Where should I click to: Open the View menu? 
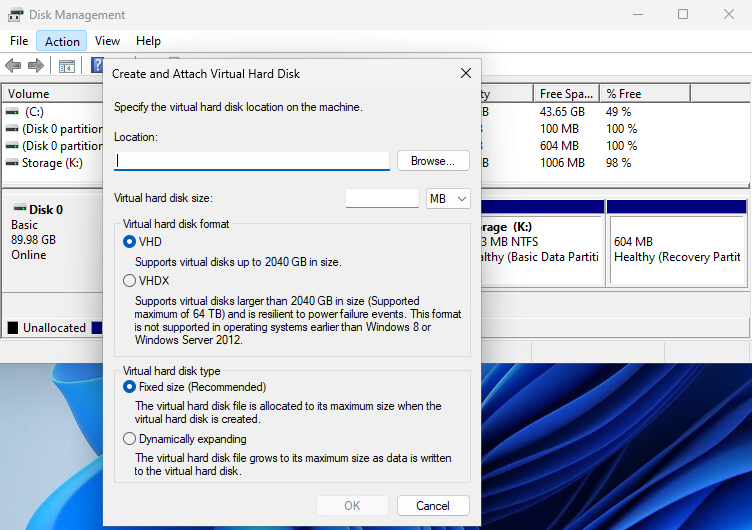pyautogui.click(x=107, y=41)
